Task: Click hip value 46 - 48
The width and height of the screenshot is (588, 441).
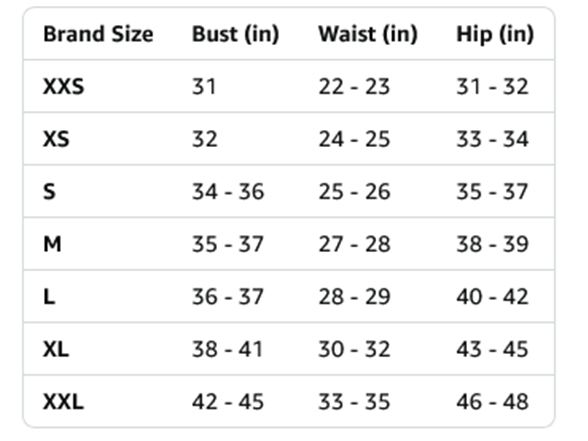Action: [492, 402]
